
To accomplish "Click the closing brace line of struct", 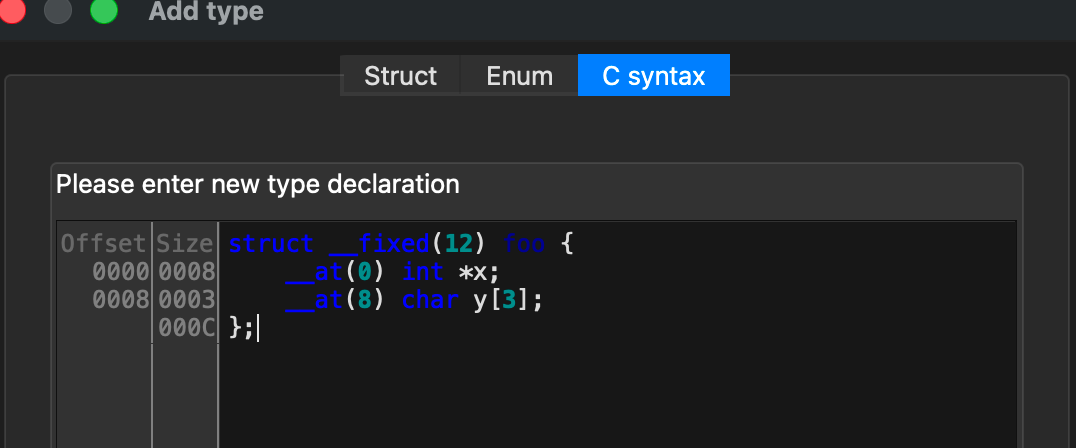I will click(241, 328).
